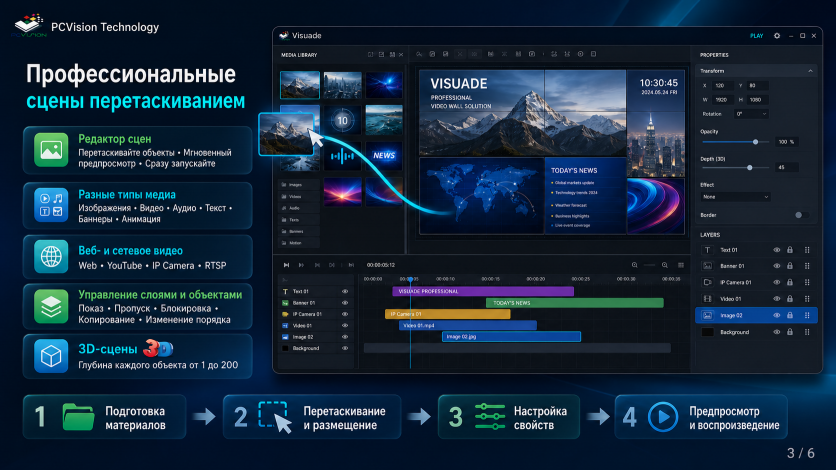The image size is (836, 470).
Task: Hide Banner 01 in the Layers panel
Action: tap(777, 266)
